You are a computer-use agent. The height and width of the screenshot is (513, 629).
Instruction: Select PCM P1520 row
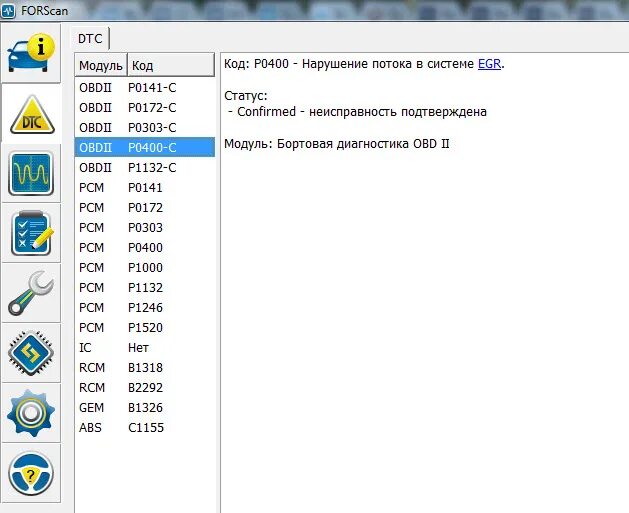click(x=145, y=328)
